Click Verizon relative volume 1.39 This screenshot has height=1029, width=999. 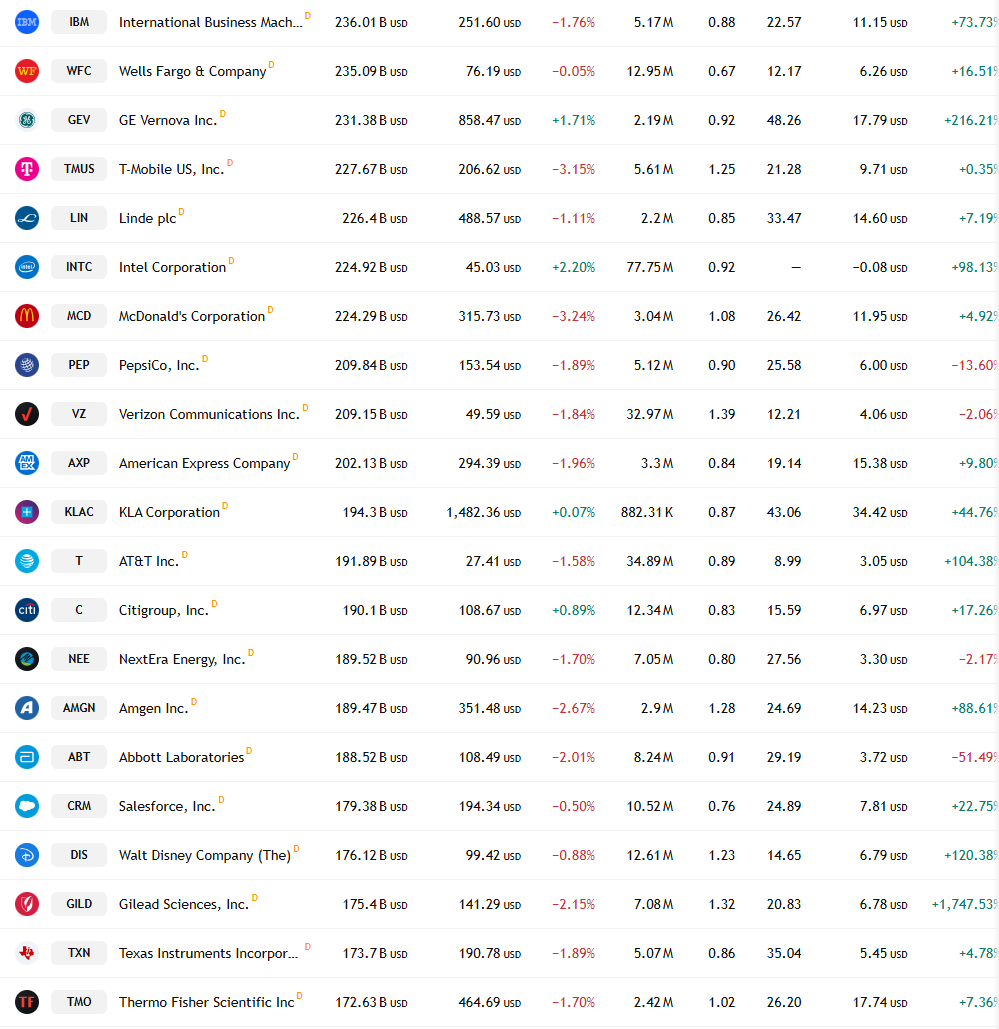click(721, 415)
